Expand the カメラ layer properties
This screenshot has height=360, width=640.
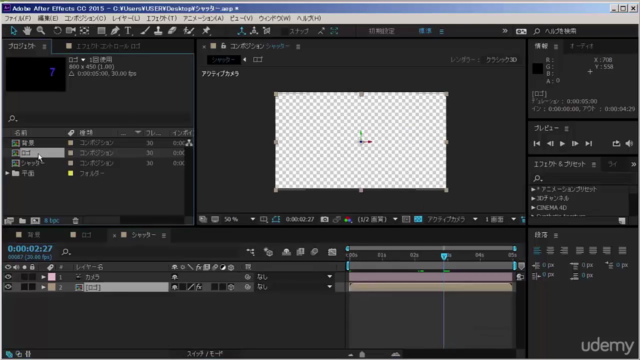point(43,277)
